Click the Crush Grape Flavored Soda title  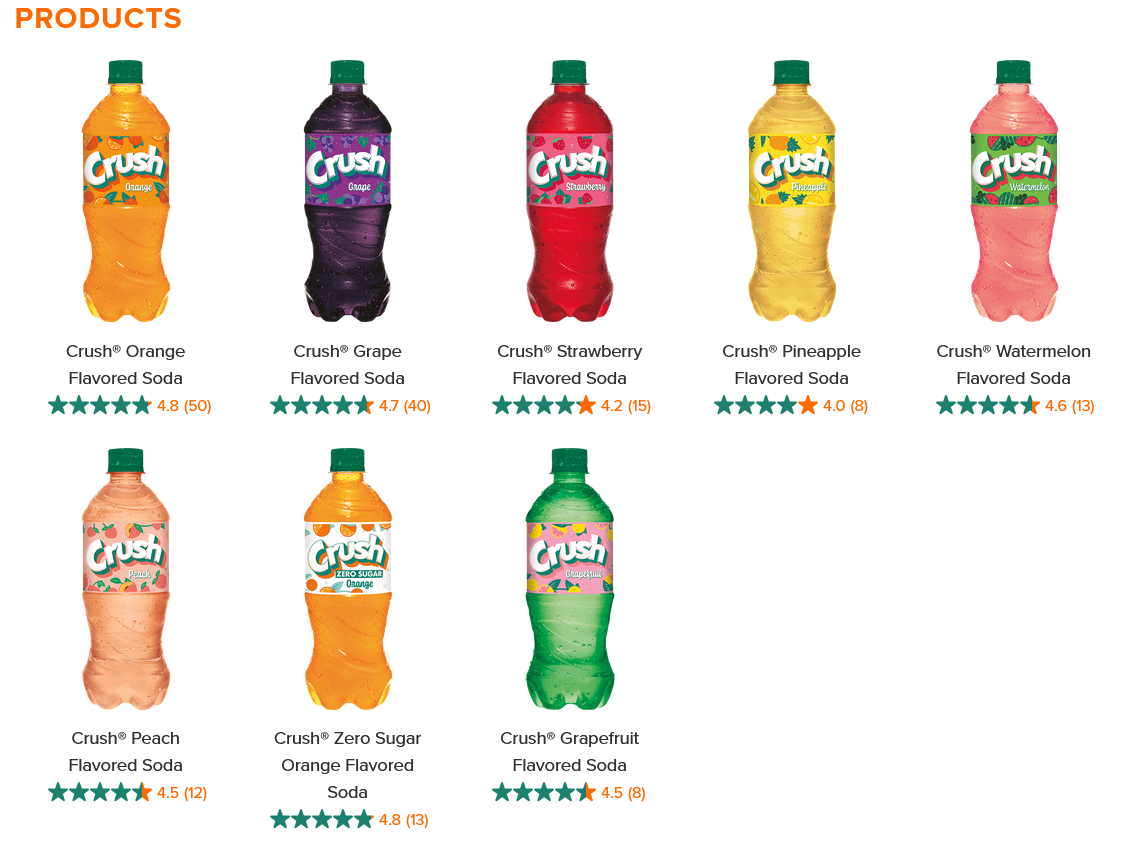coord(348,364)
